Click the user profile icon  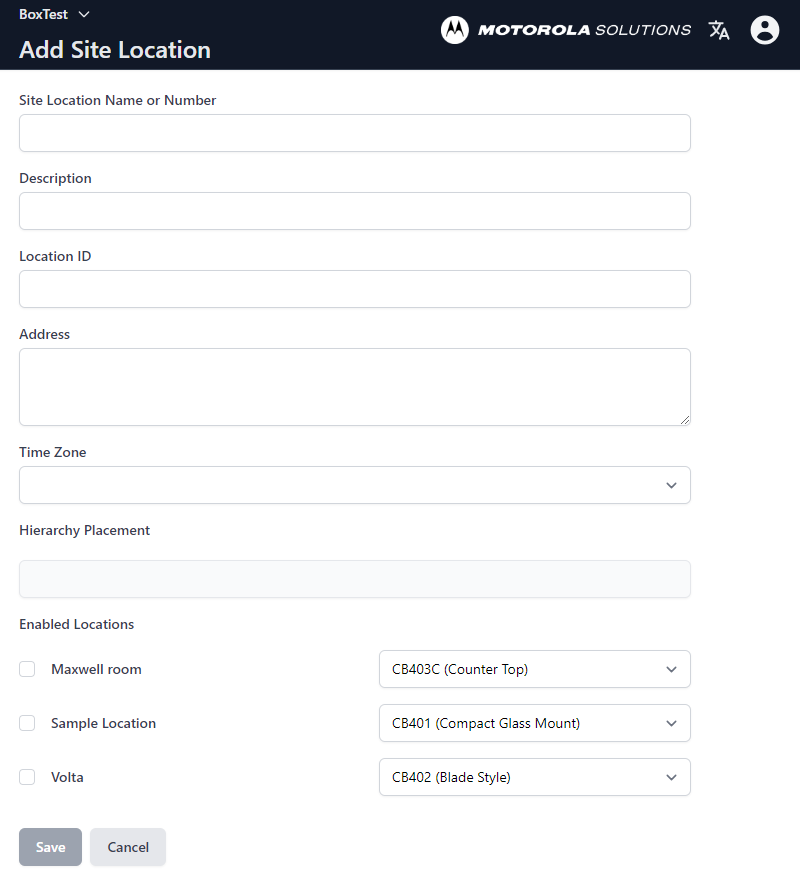(764, 30)
